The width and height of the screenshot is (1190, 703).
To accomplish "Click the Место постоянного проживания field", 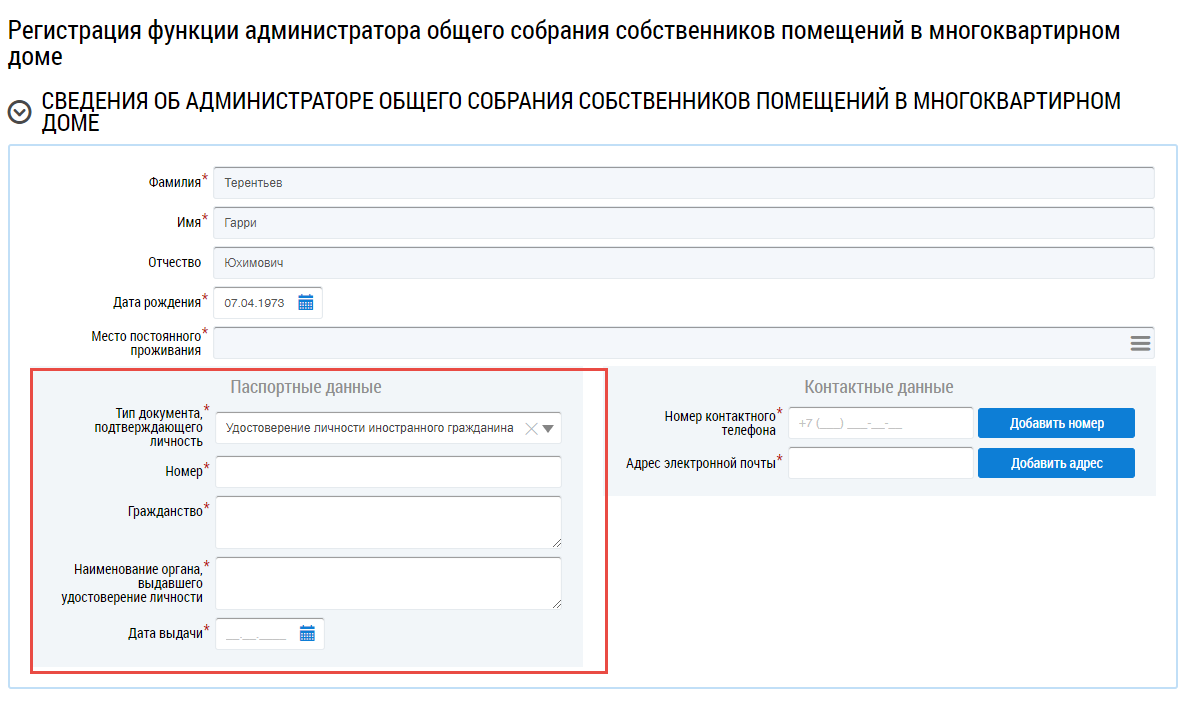I will point(668,343).
